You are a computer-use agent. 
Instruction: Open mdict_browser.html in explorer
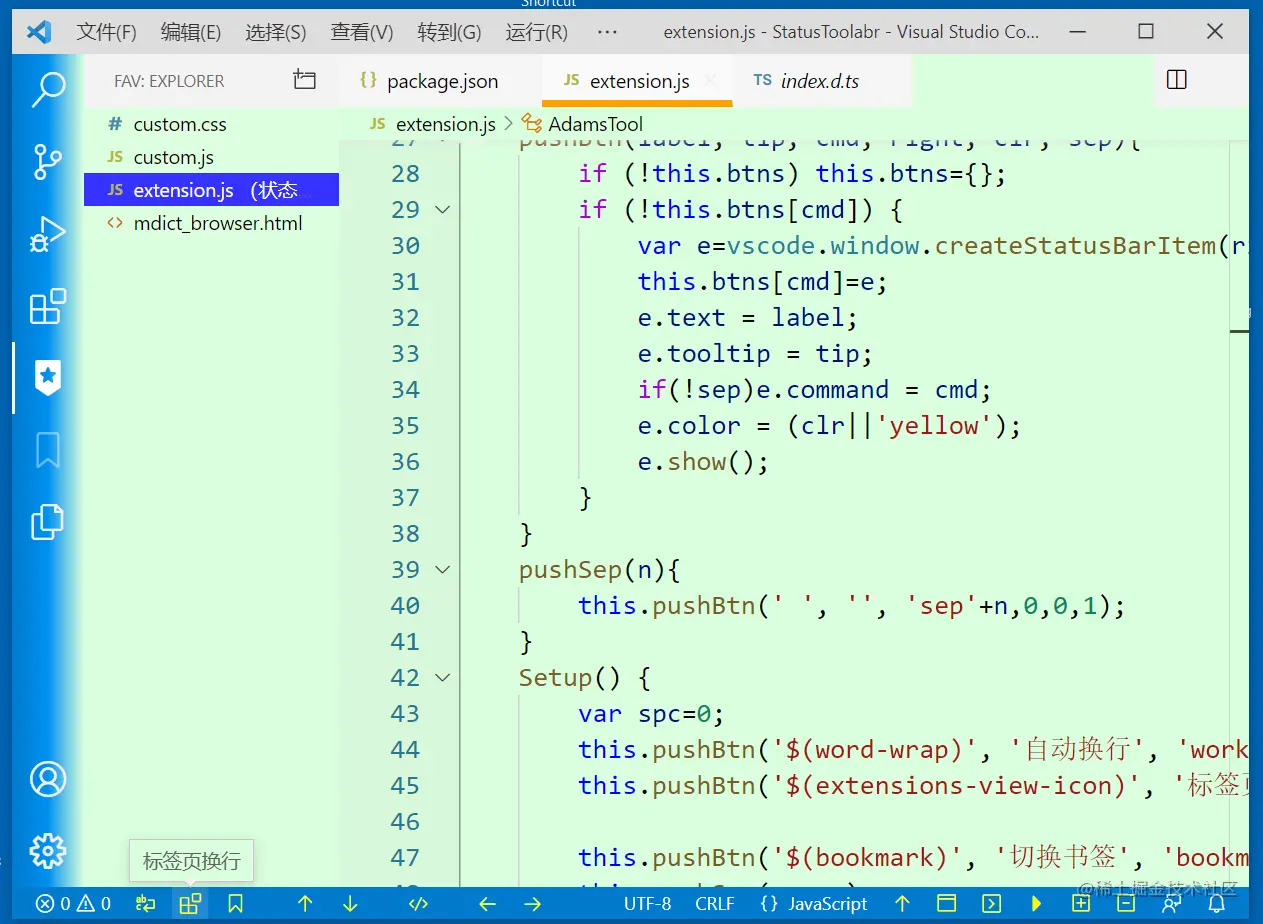coord(211,223)
